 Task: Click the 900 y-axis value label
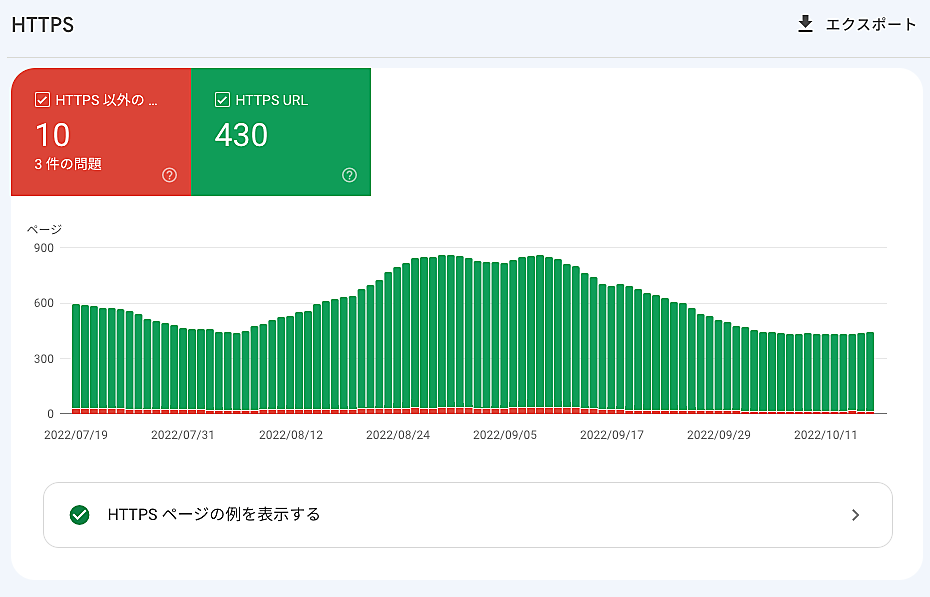[x=43, y=247]
